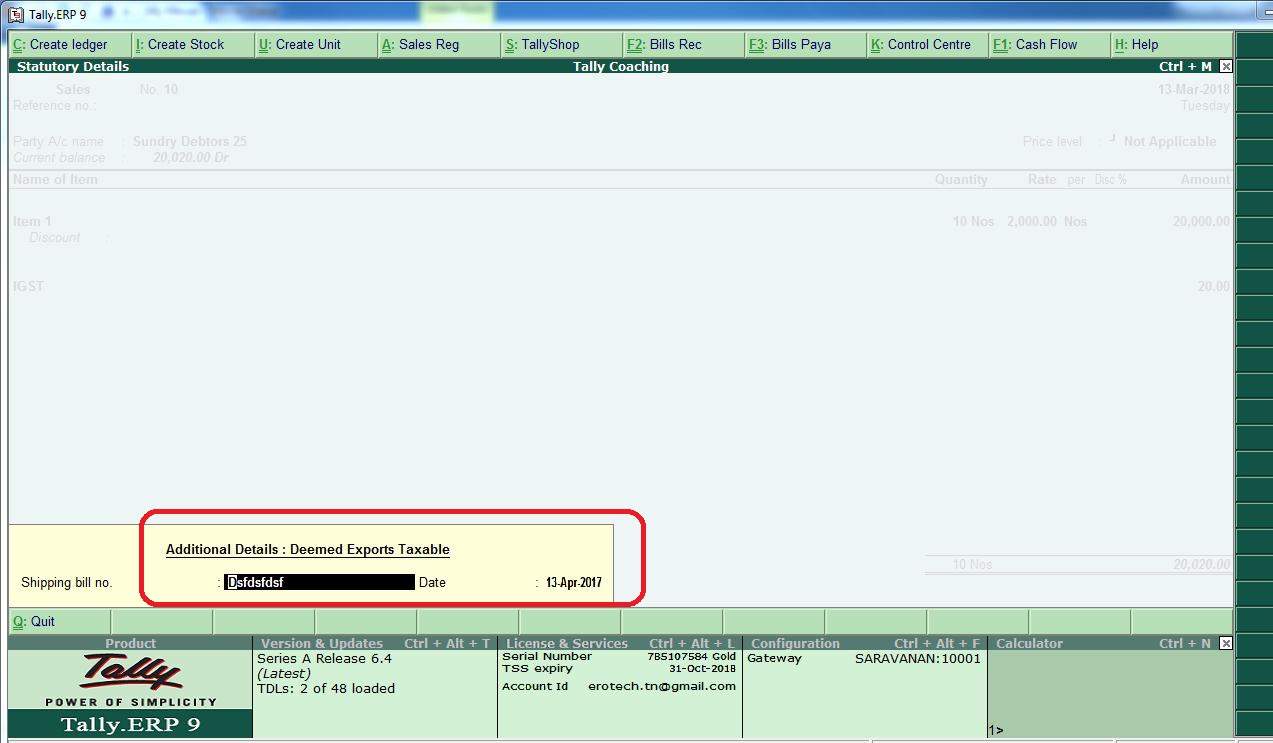The height and width of the screenshot is (743, 1273).
Task: Open the Version & Updates panel header
Action: pyautogui.click(x=374, y=643)
